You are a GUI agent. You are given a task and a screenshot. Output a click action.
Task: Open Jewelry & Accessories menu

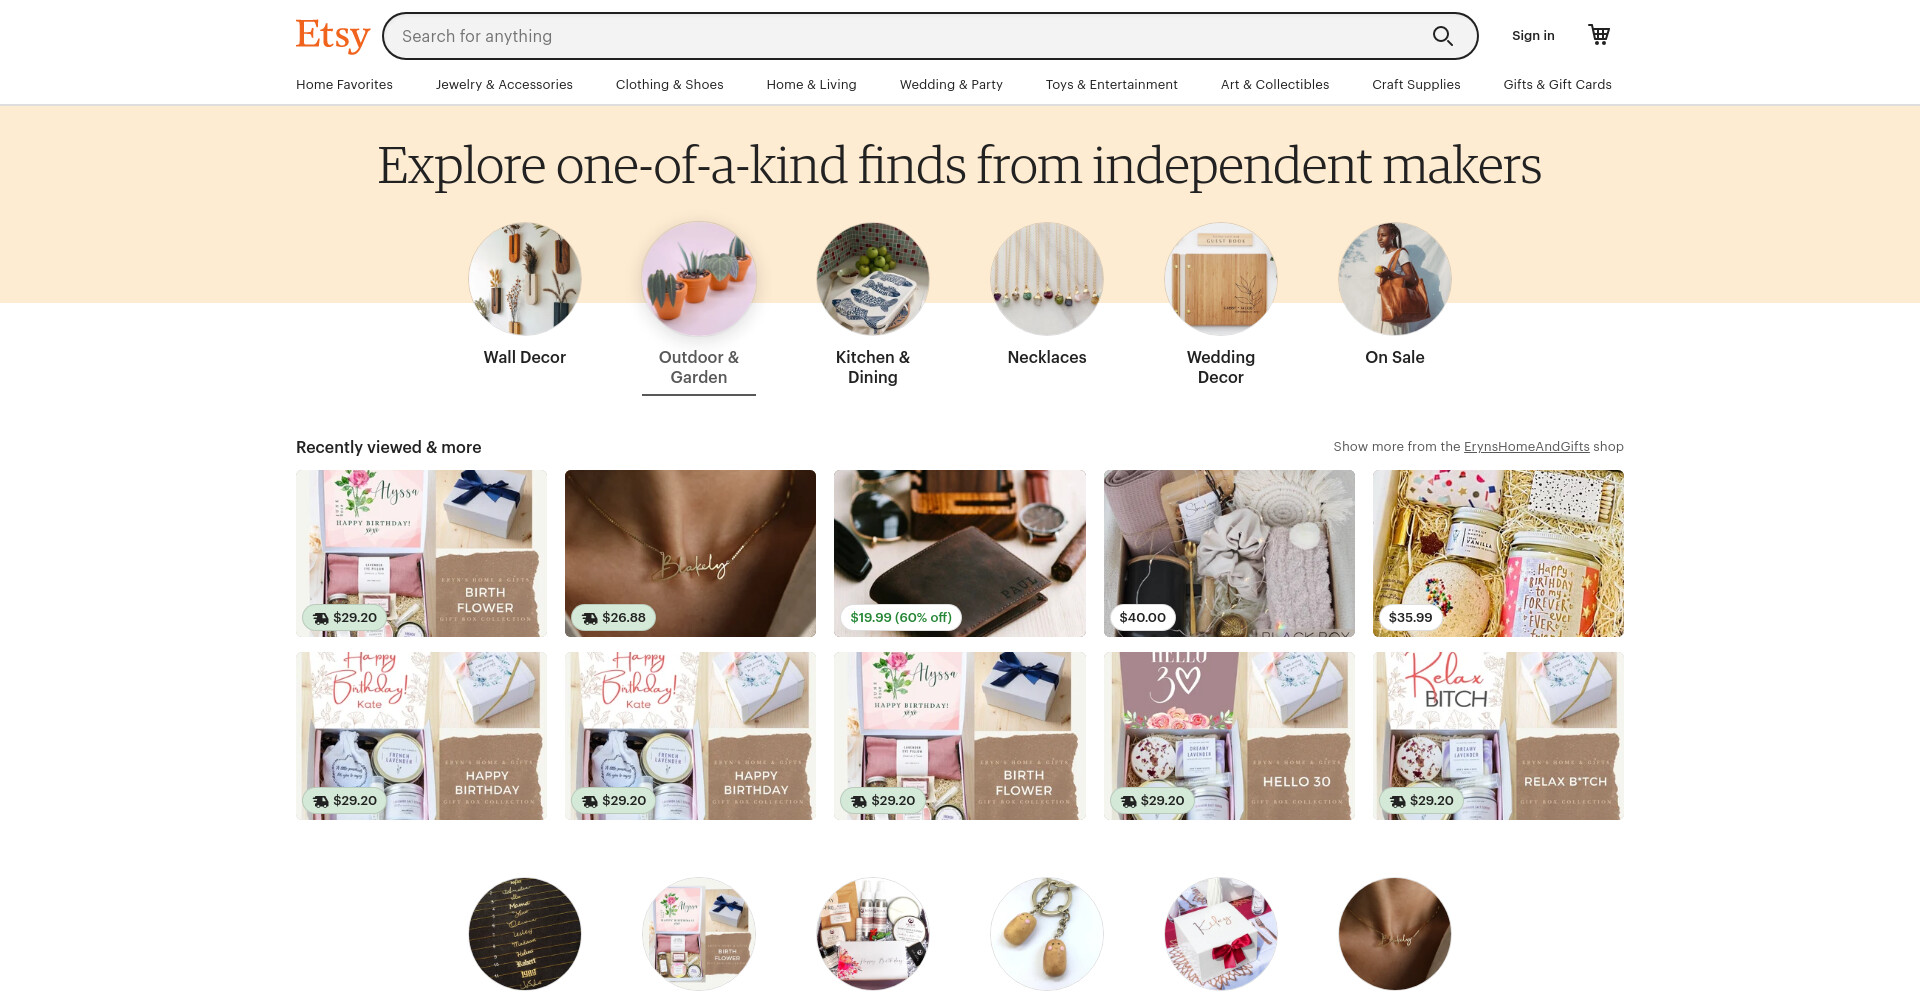(x=504, y=85)
